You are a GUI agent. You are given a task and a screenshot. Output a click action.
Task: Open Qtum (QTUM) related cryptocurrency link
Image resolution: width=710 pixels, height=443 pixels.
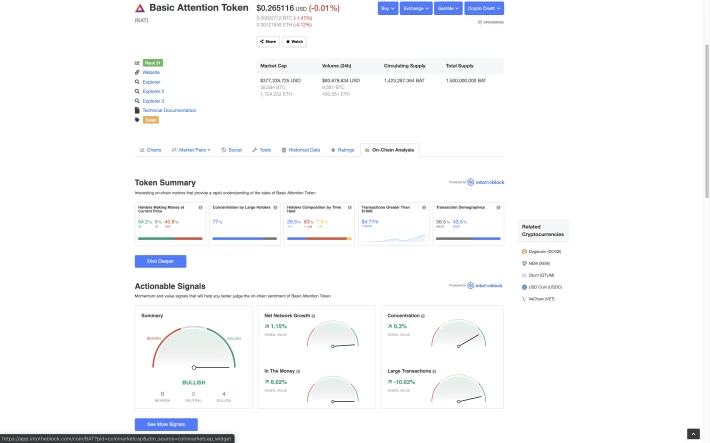[x=542, y=275]
